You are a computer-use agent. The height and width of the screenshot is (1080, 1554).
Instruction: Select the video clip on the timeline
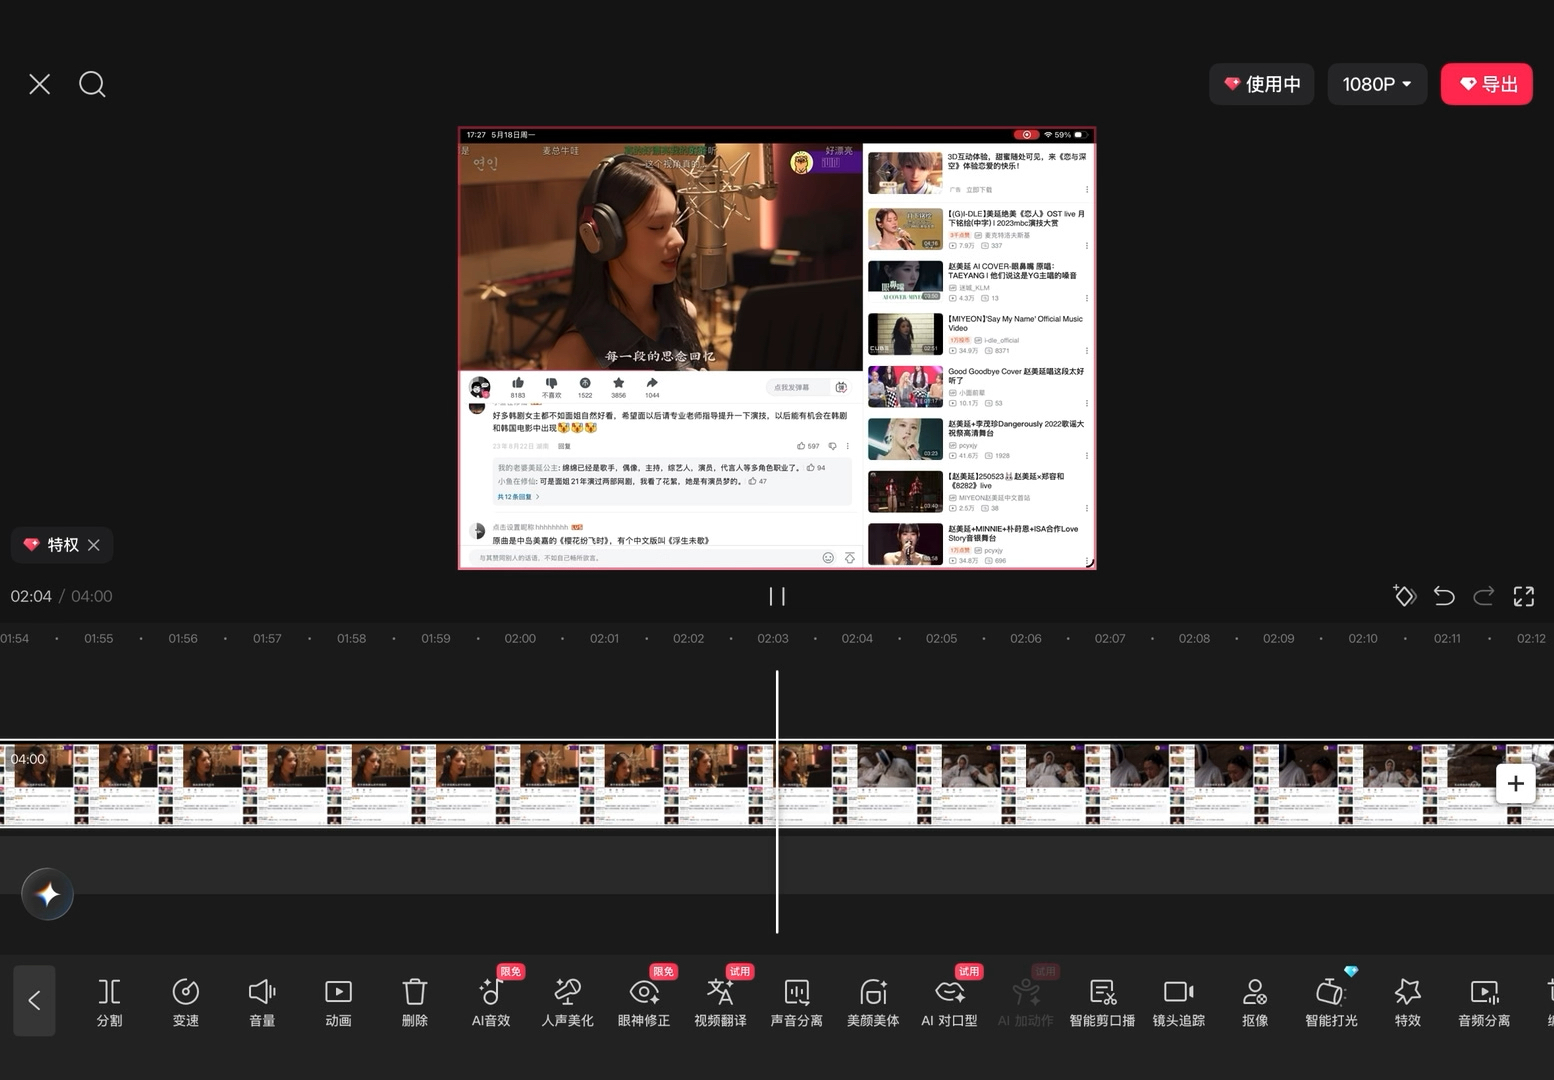pos(777,784)
